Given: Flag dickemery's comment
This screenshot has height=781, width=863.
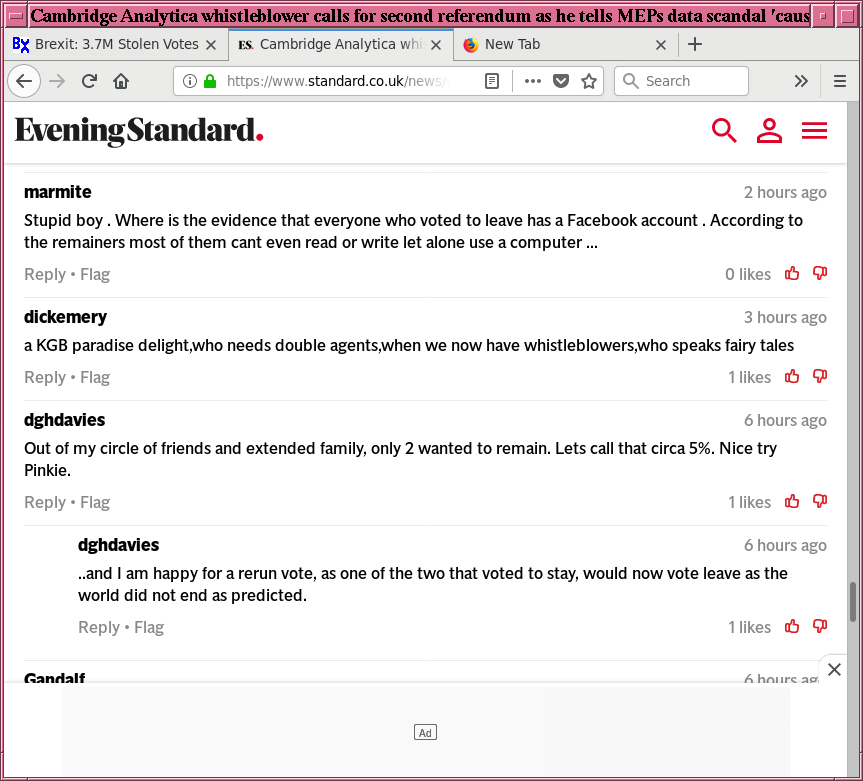Looking at the screenshot, I should [95, 377].
